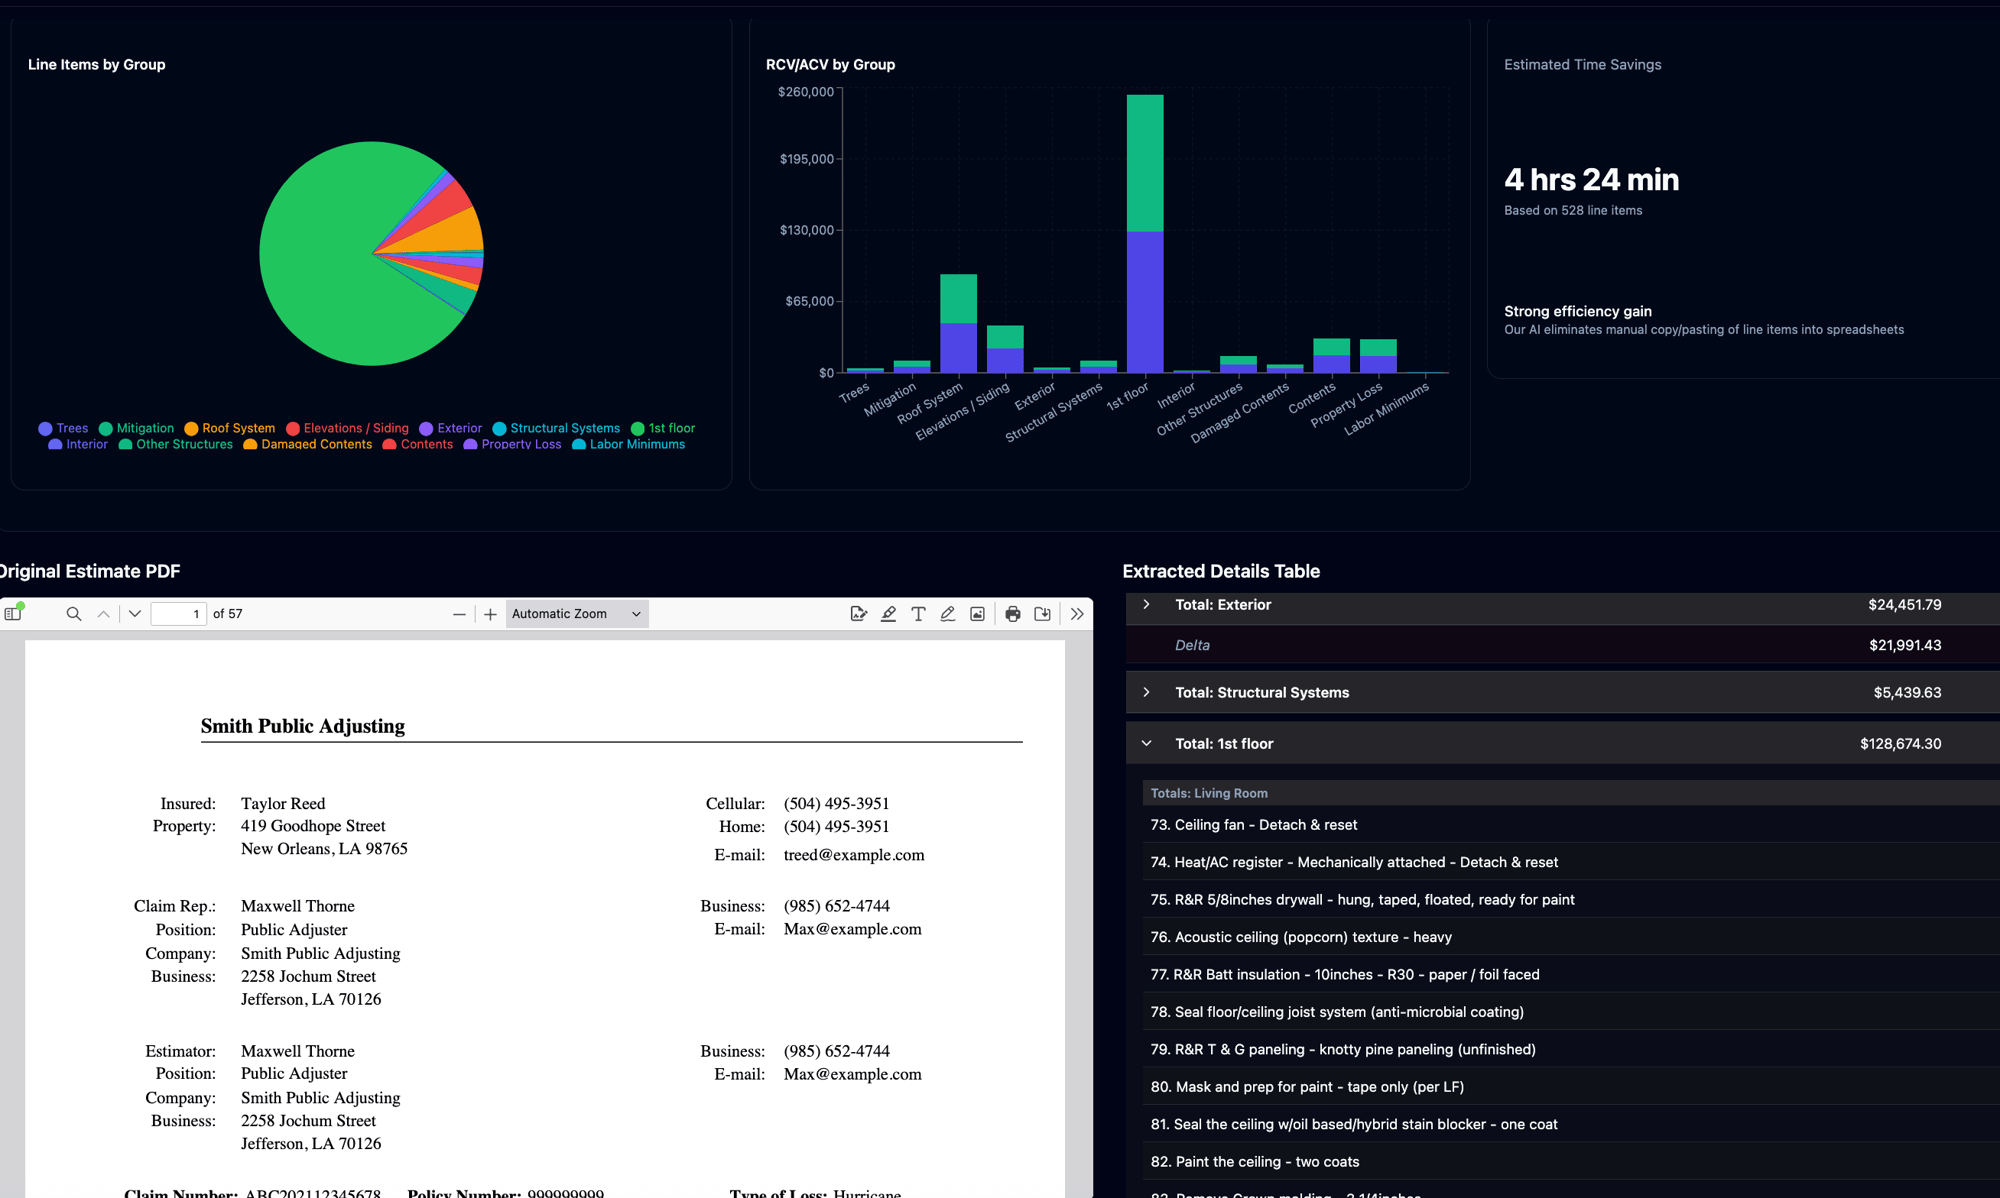Expand the Total: Exterior row
Viewport: 2000px width, 1198px height.
click(x=1146, y=604)
